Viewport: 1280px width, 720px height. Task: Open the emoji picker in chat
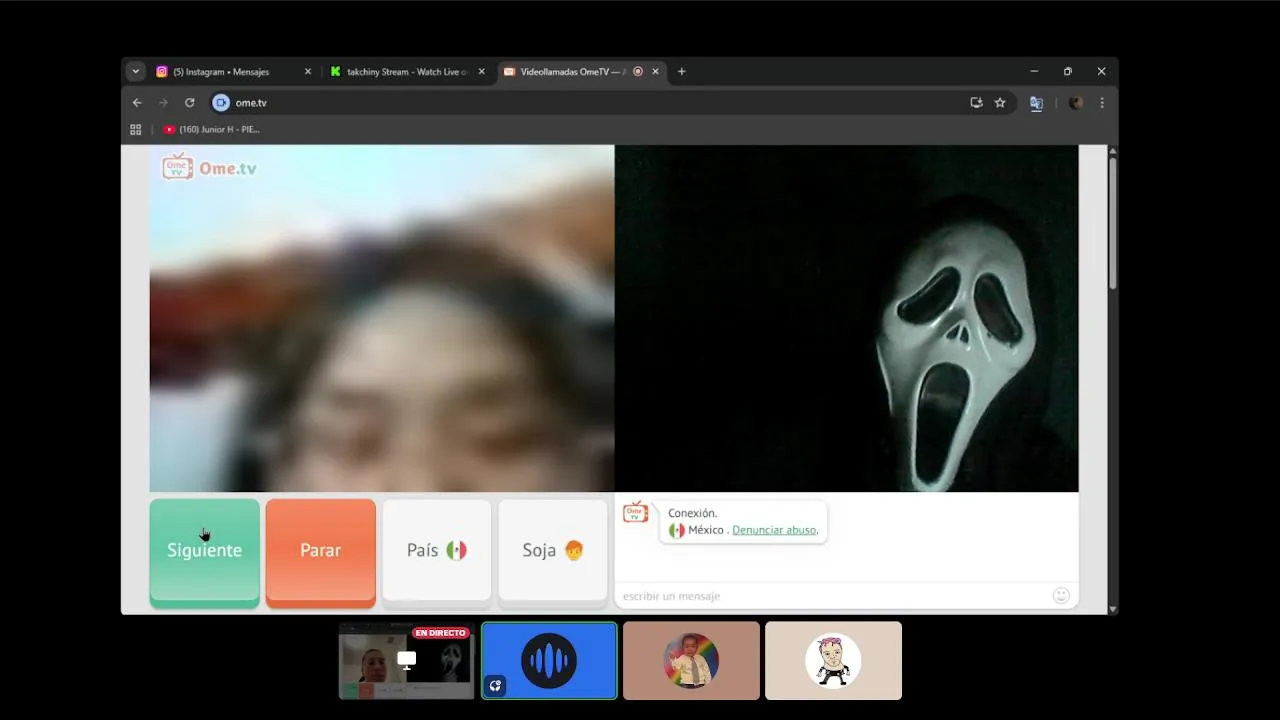pos(1061,596)
